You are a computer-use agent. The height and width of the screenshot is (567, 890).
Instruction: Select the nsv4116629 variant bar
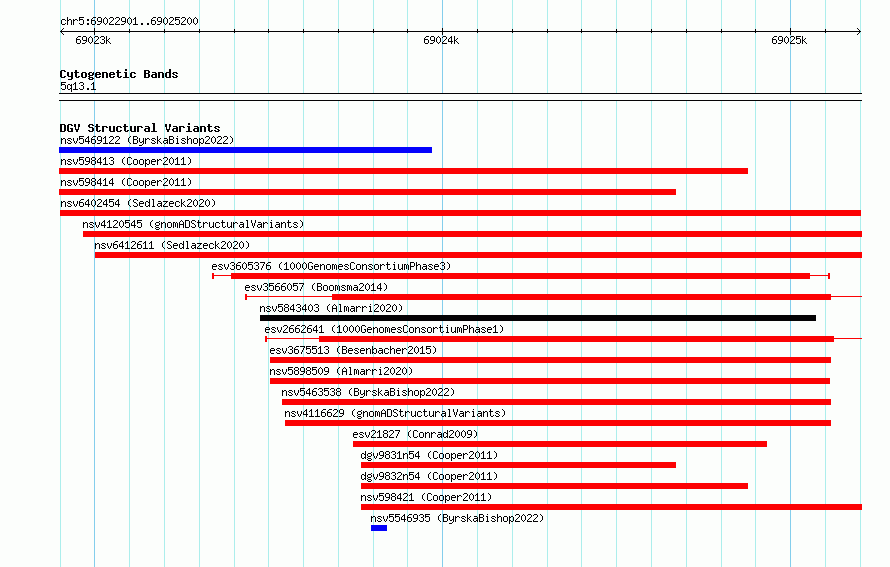point(558,423)
